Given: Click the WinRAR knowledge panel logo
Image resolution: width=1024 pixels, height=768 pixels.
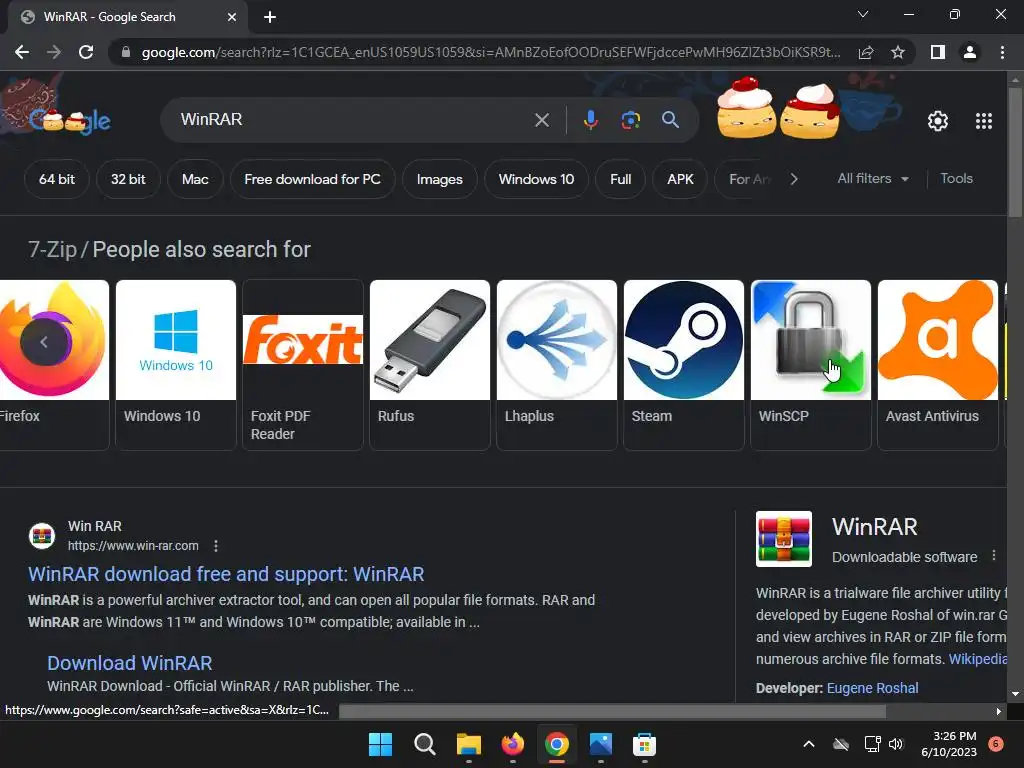Looking at the screenshot, I should [x=784, y=539].
